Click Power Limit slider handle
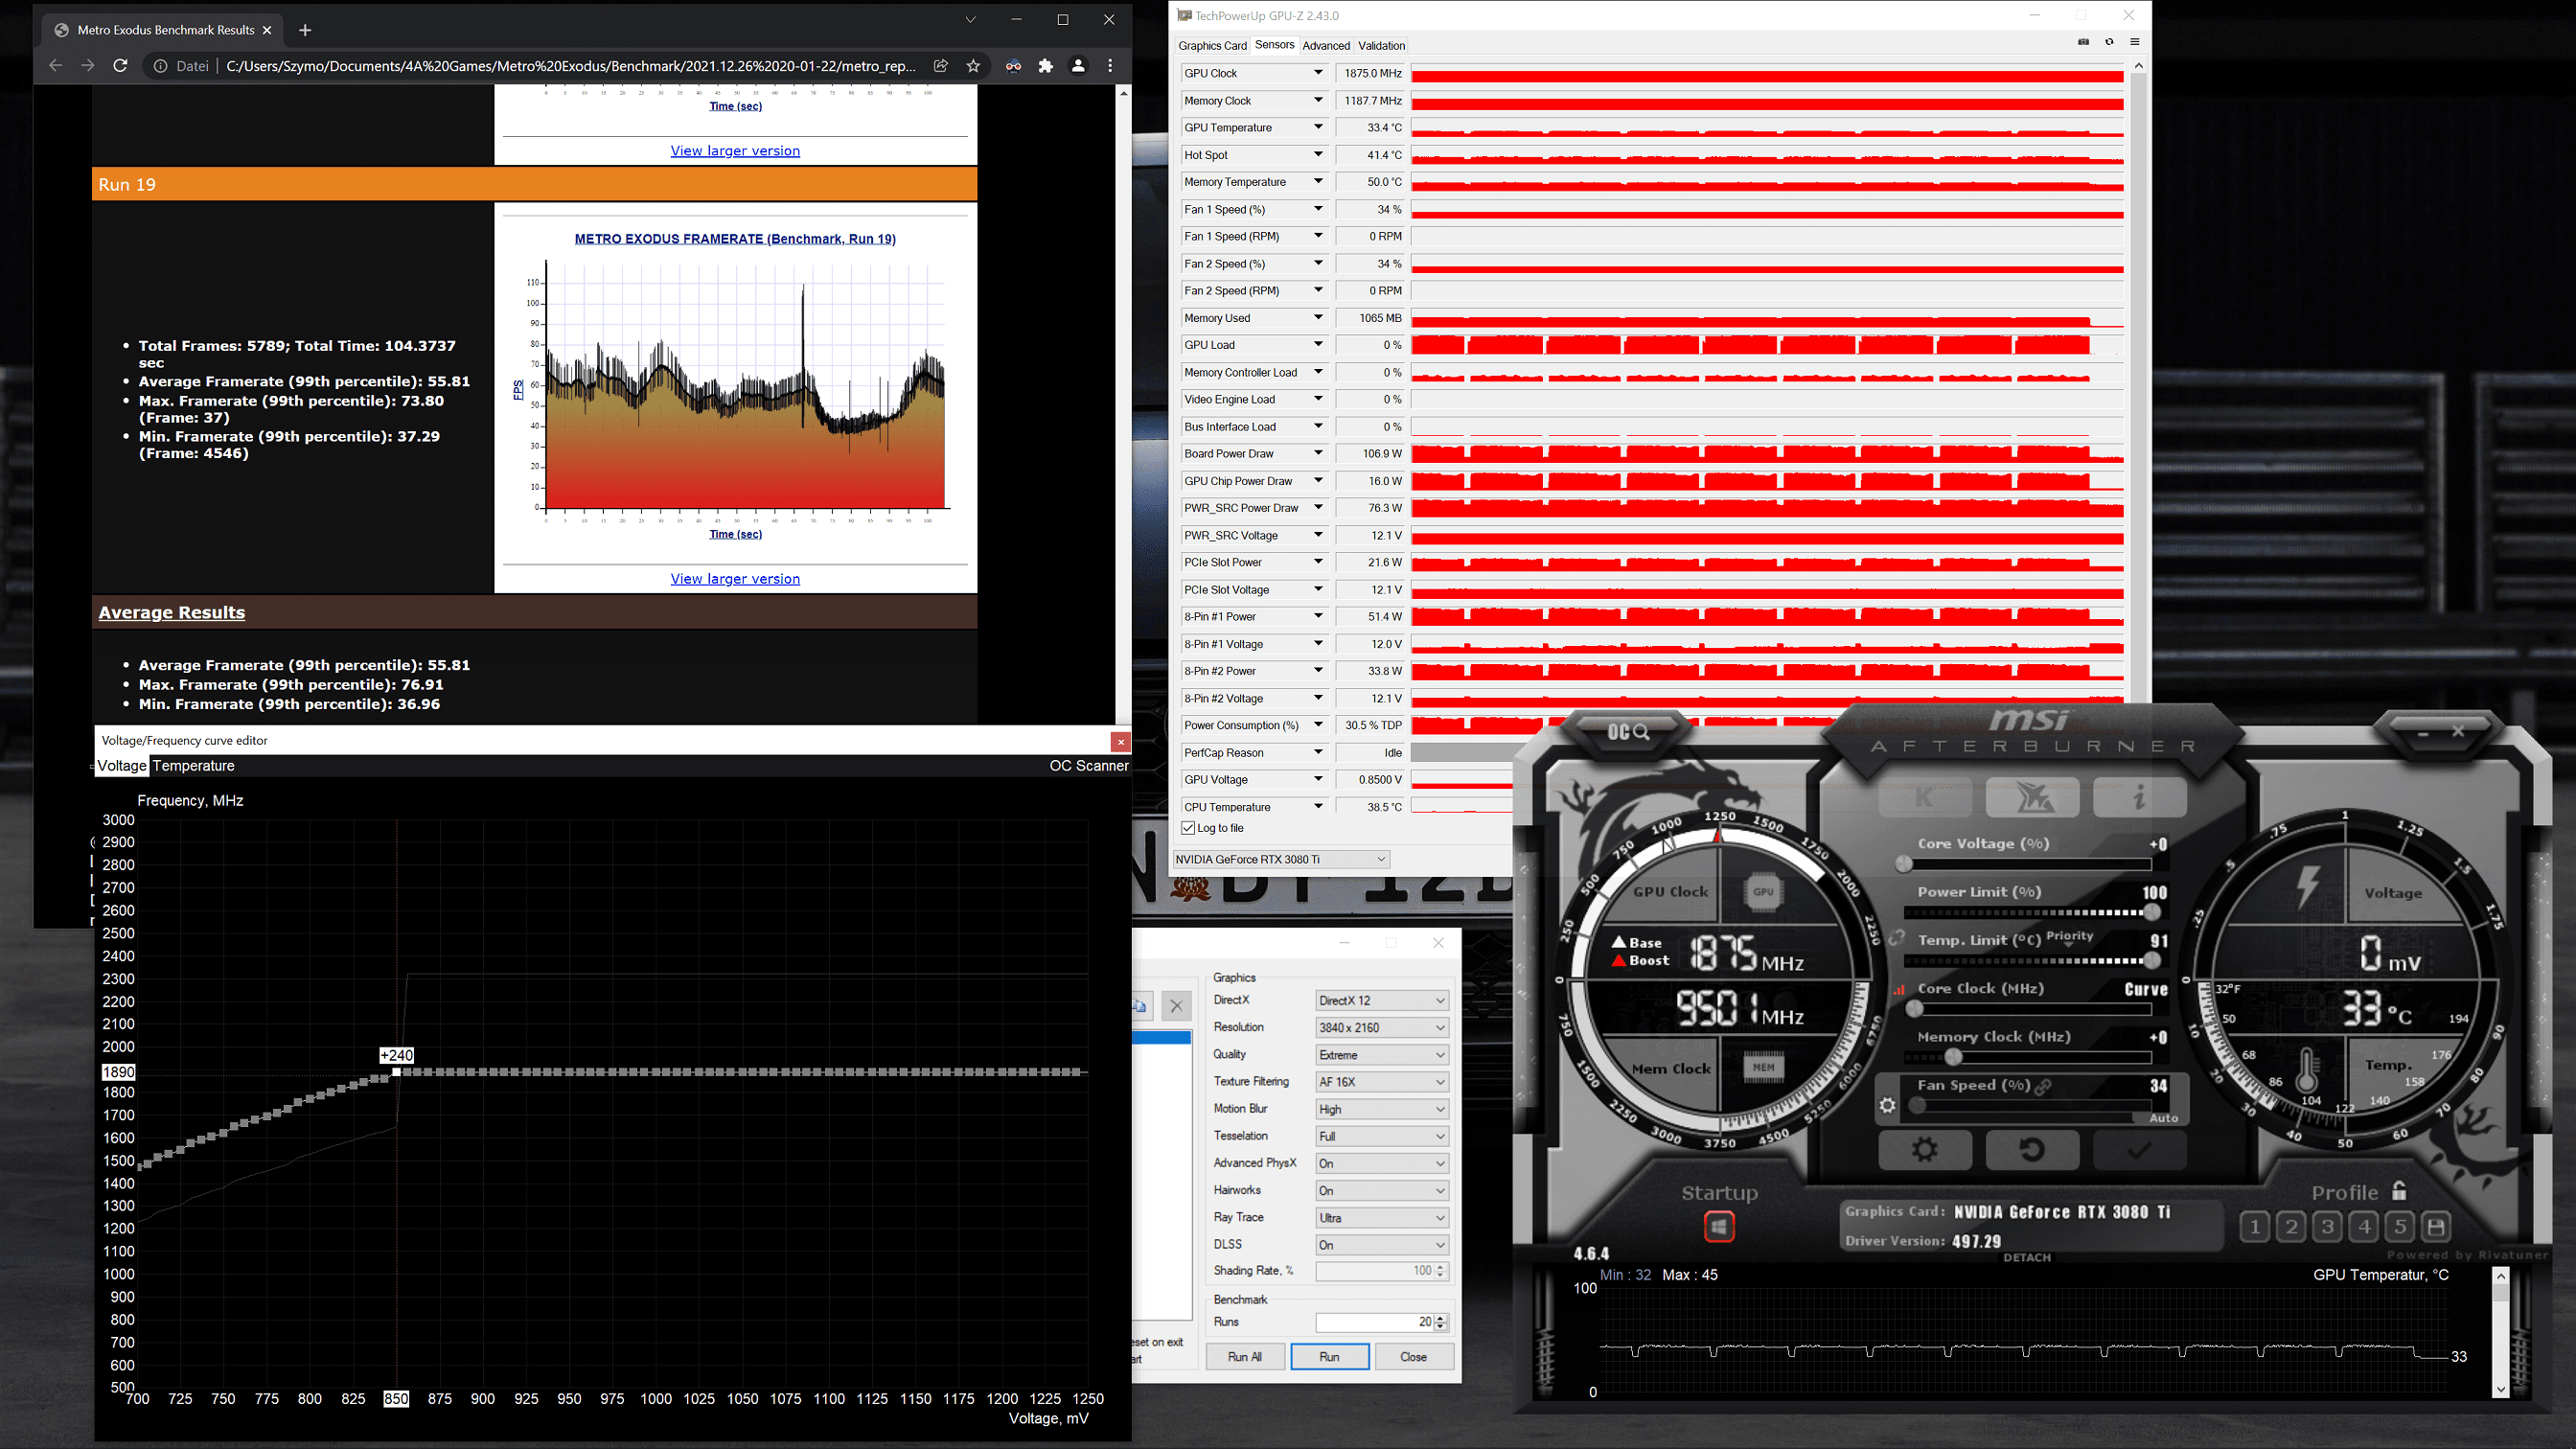 coord(2151,912)
